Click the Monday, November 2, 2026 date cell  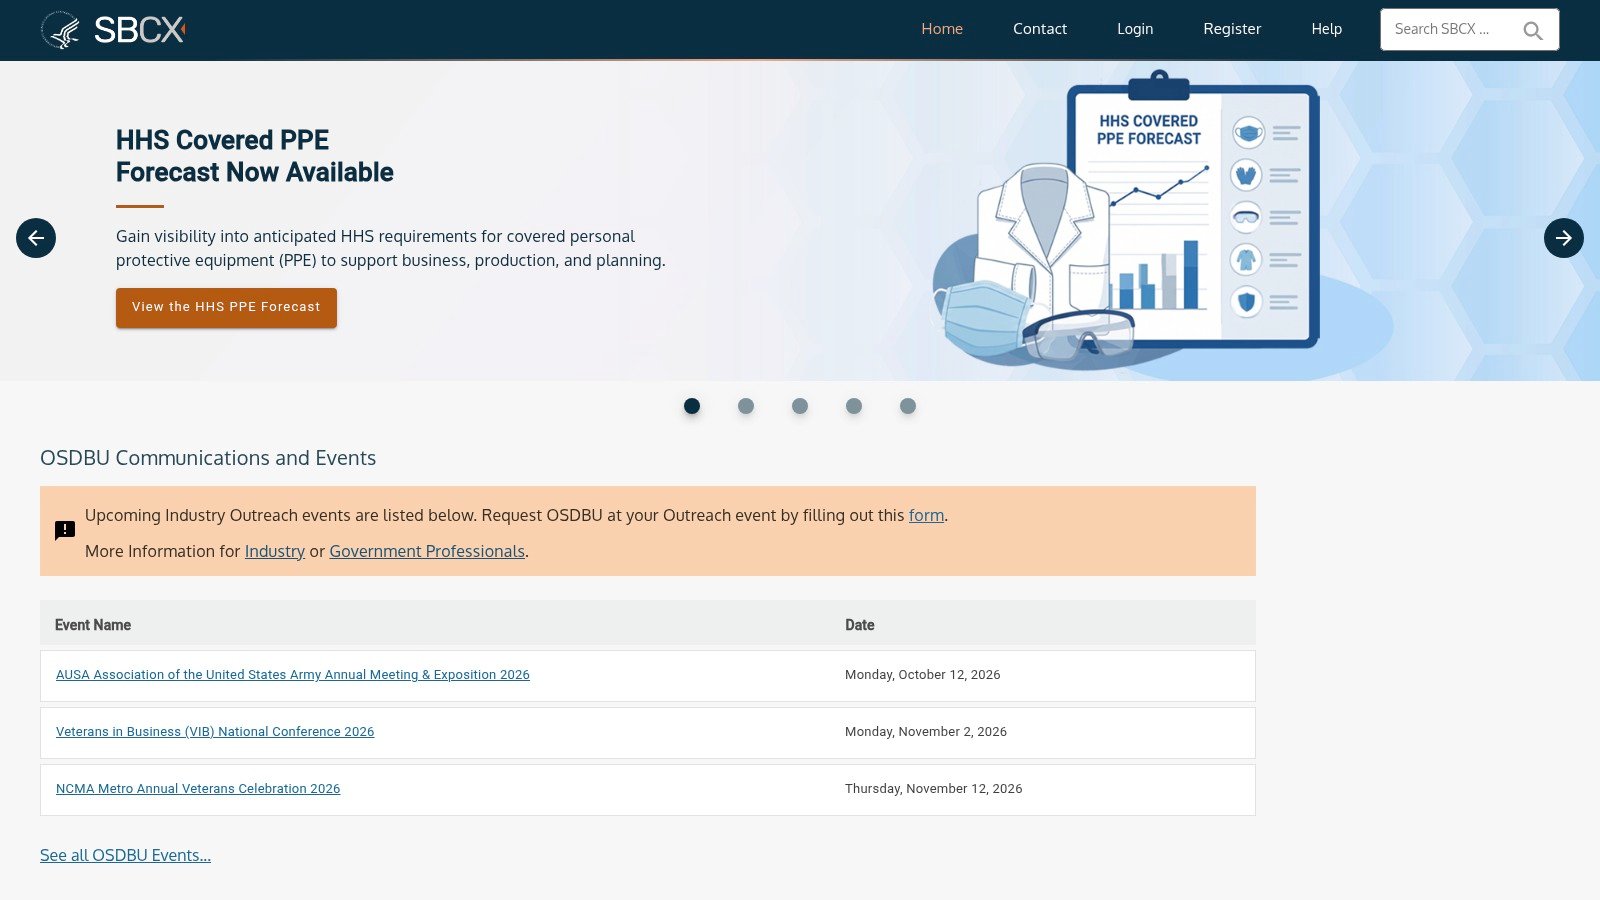(926, 732)
